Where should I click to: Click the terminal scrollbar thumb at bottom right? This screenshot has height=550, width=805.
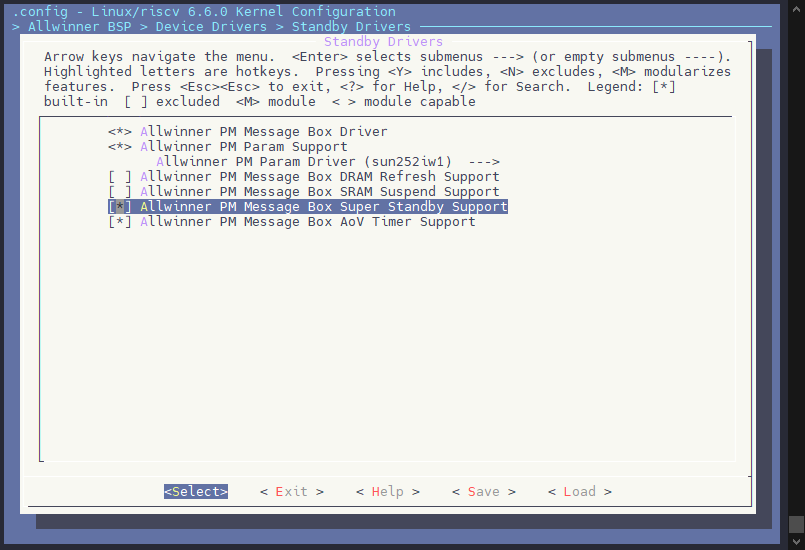coord(796,524)
